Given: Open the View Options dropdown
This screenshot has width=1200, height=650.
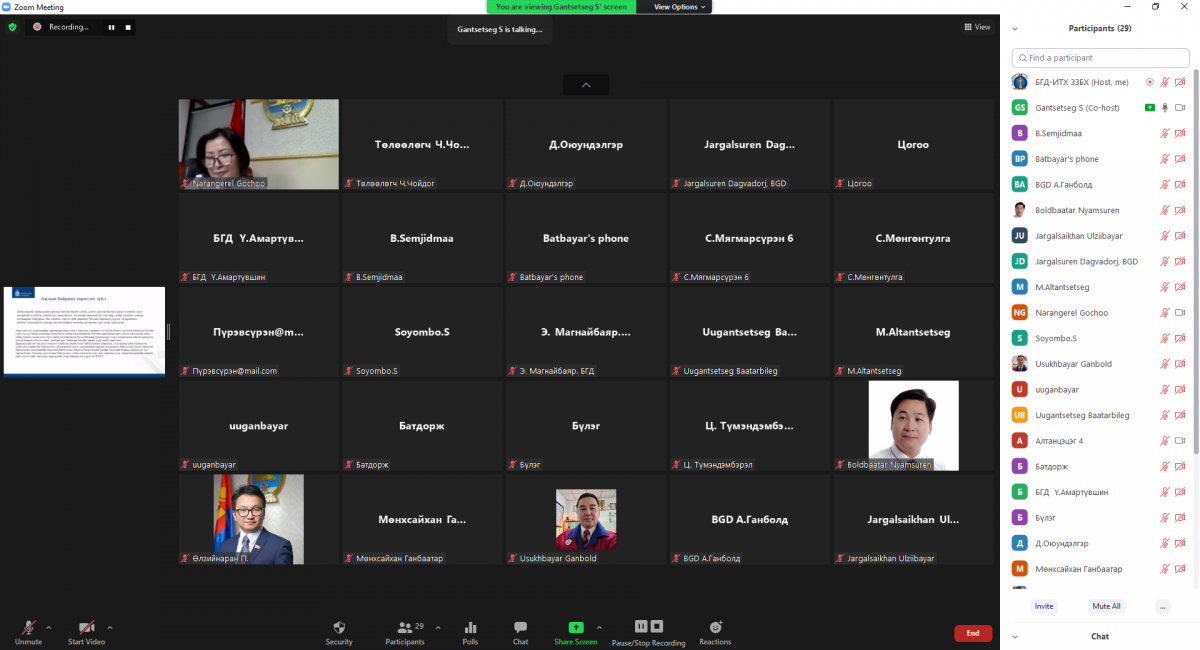Looking at the screenshot, I should pos(680,7).
